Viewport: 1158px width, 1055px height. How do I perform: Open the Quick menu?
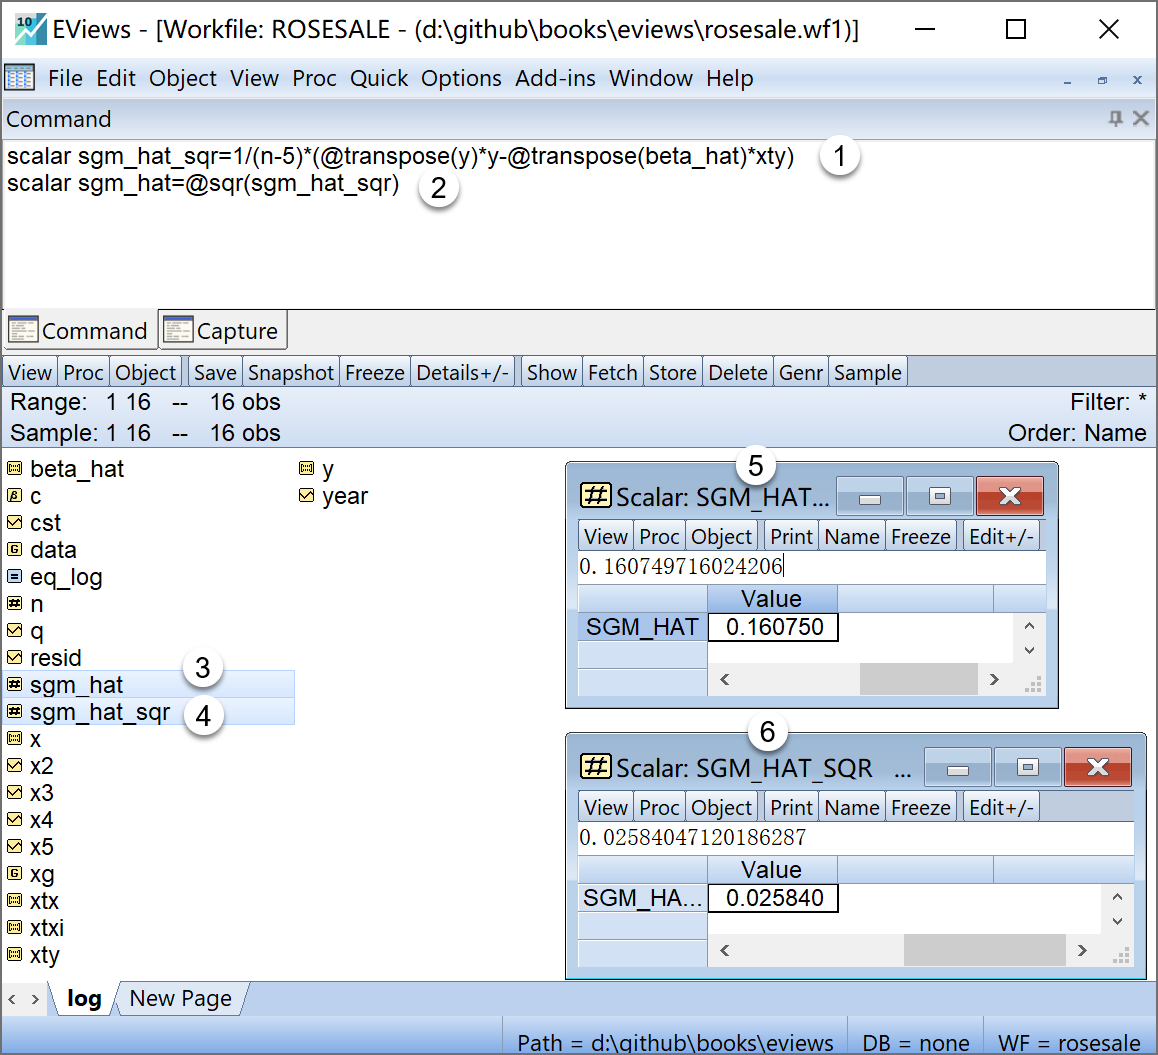pos(379,78)
